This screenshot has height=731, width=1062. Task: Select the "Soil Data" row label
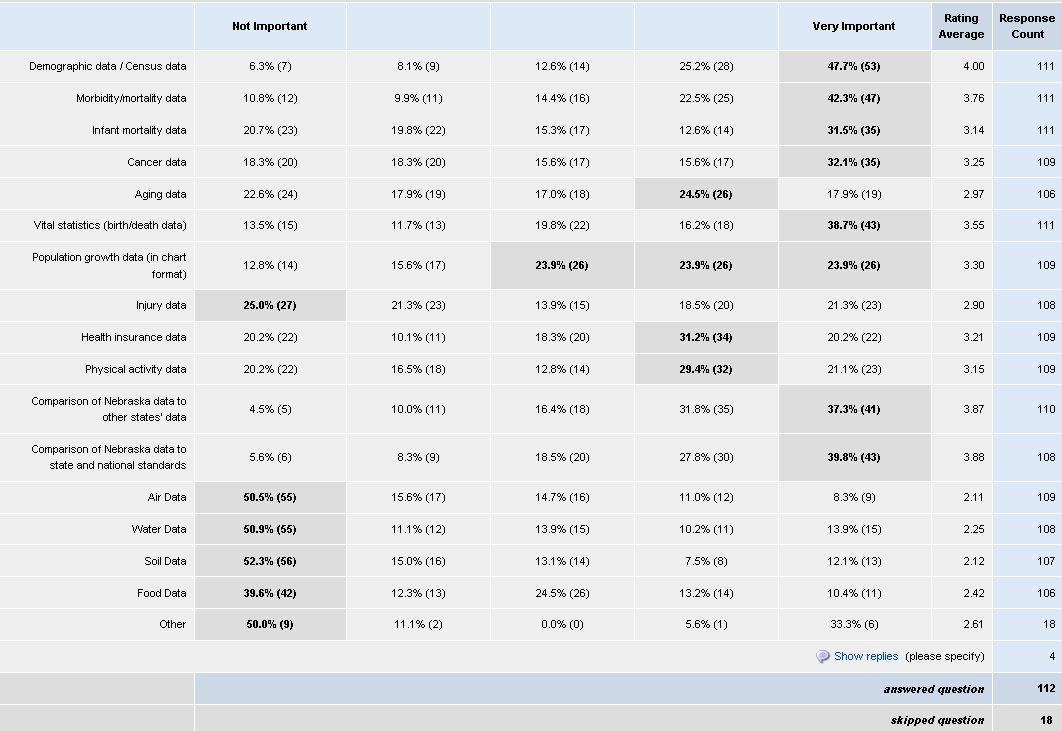(x=165, y=561)
